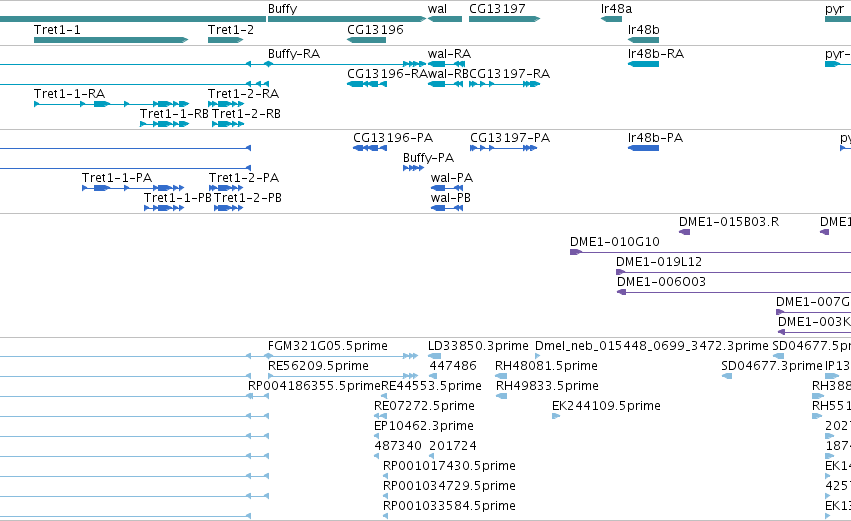Click the CG13197 gene label
This screenshot has width=851, height=521.
(x=497, y=9)
